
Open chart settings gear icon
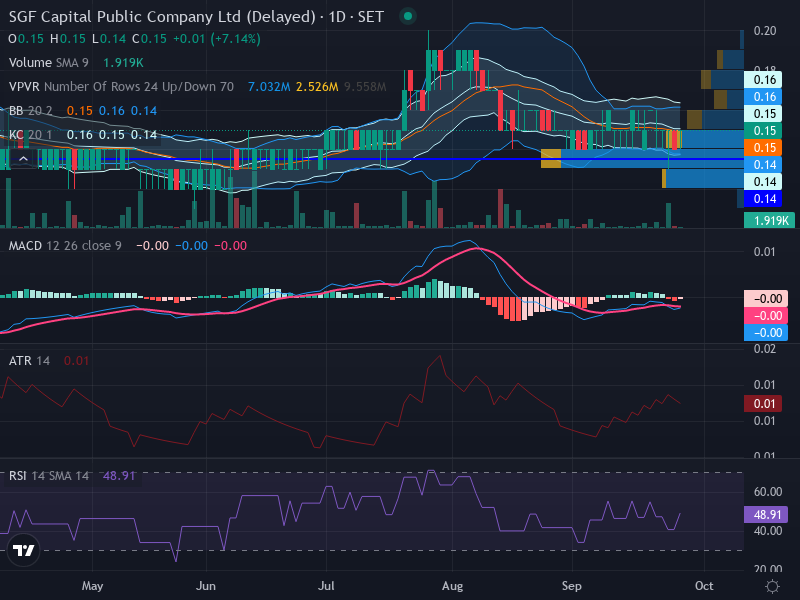point(772,586)
